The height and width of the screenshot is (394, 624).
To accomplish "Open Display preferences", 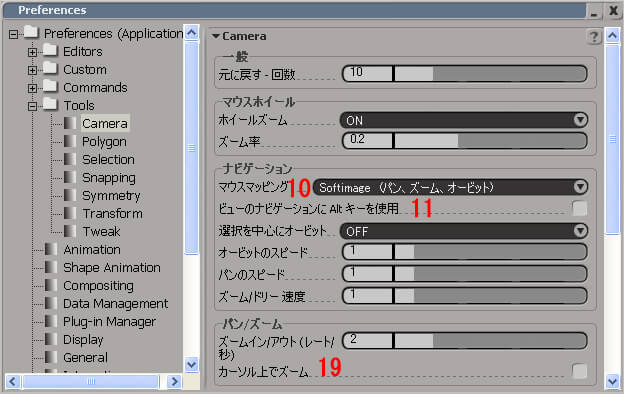I will [x=83, y=339].
